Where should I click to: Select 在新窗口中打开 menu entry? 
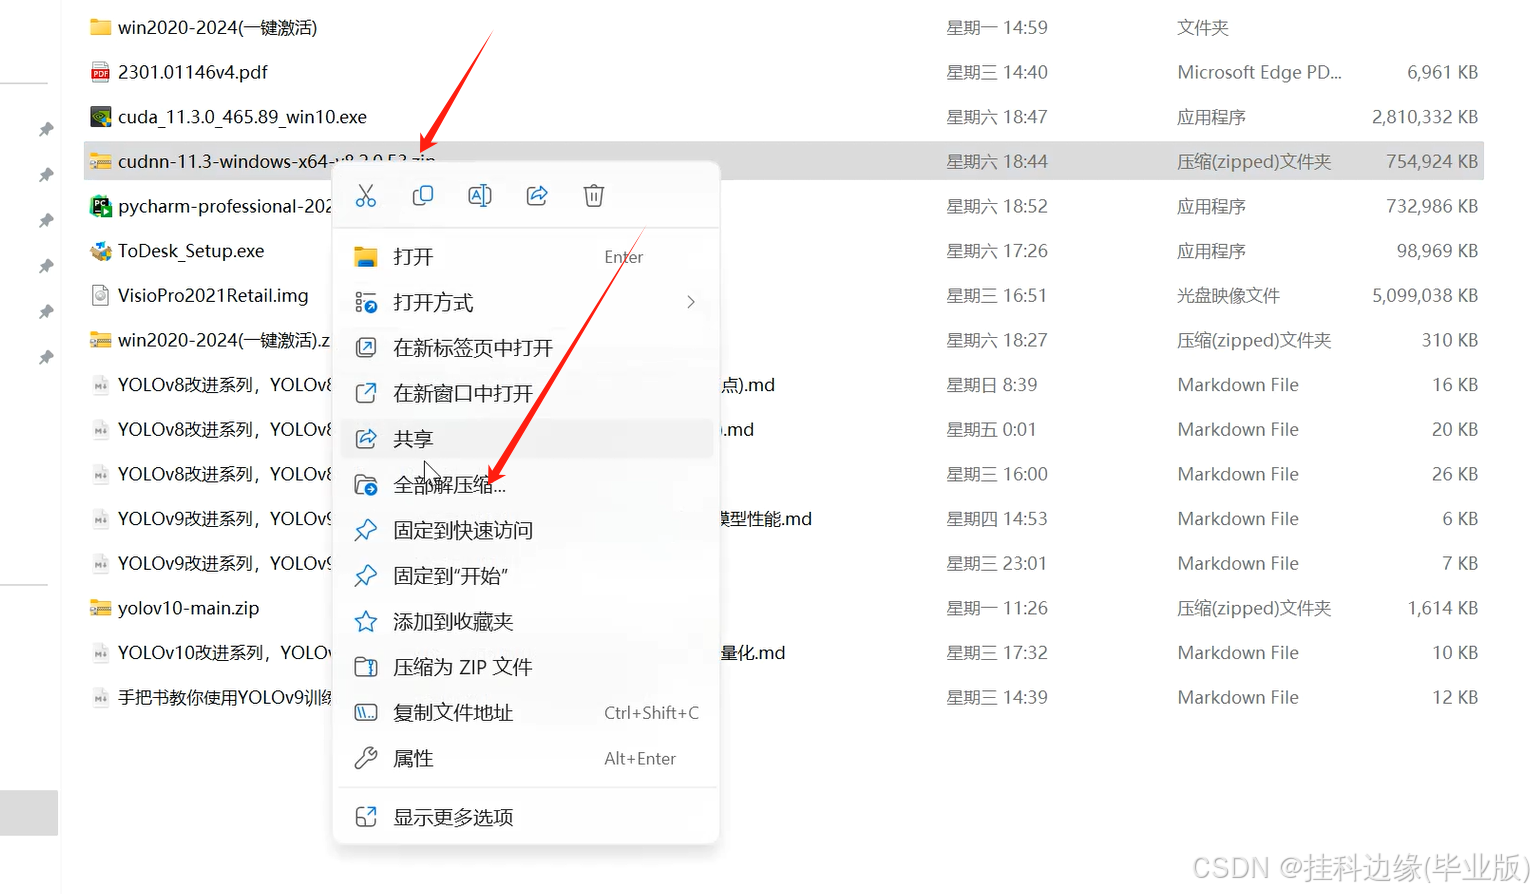coord(526,393)
